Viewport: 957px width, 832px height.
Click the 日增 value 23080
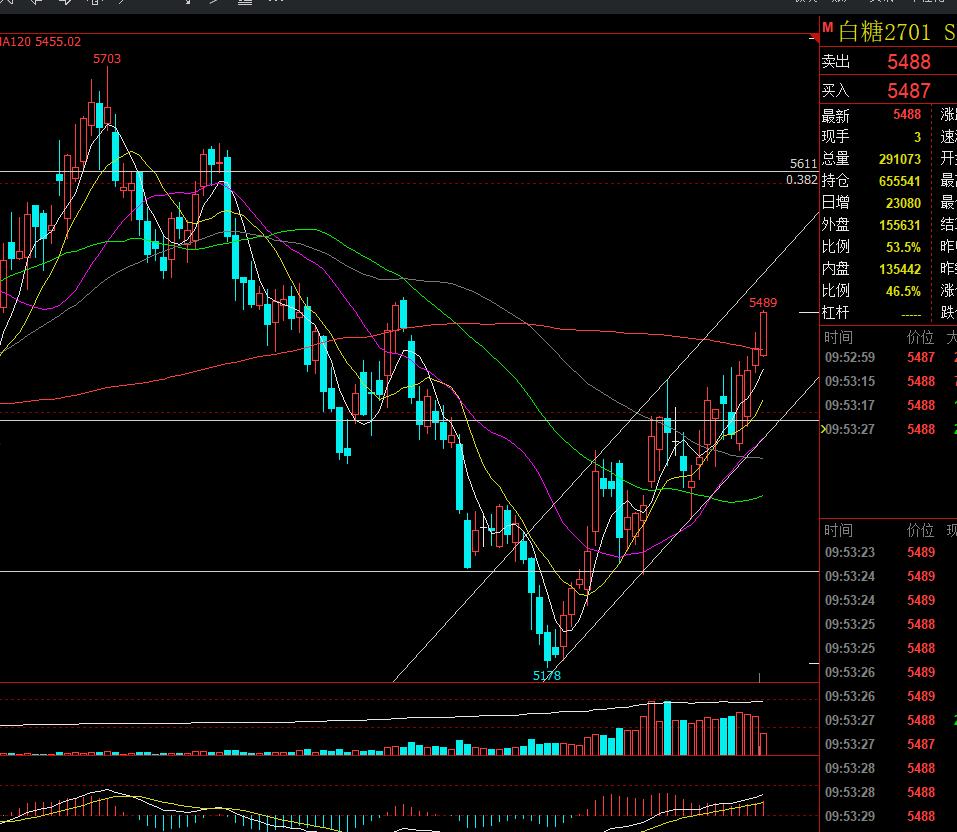(903, 203)
